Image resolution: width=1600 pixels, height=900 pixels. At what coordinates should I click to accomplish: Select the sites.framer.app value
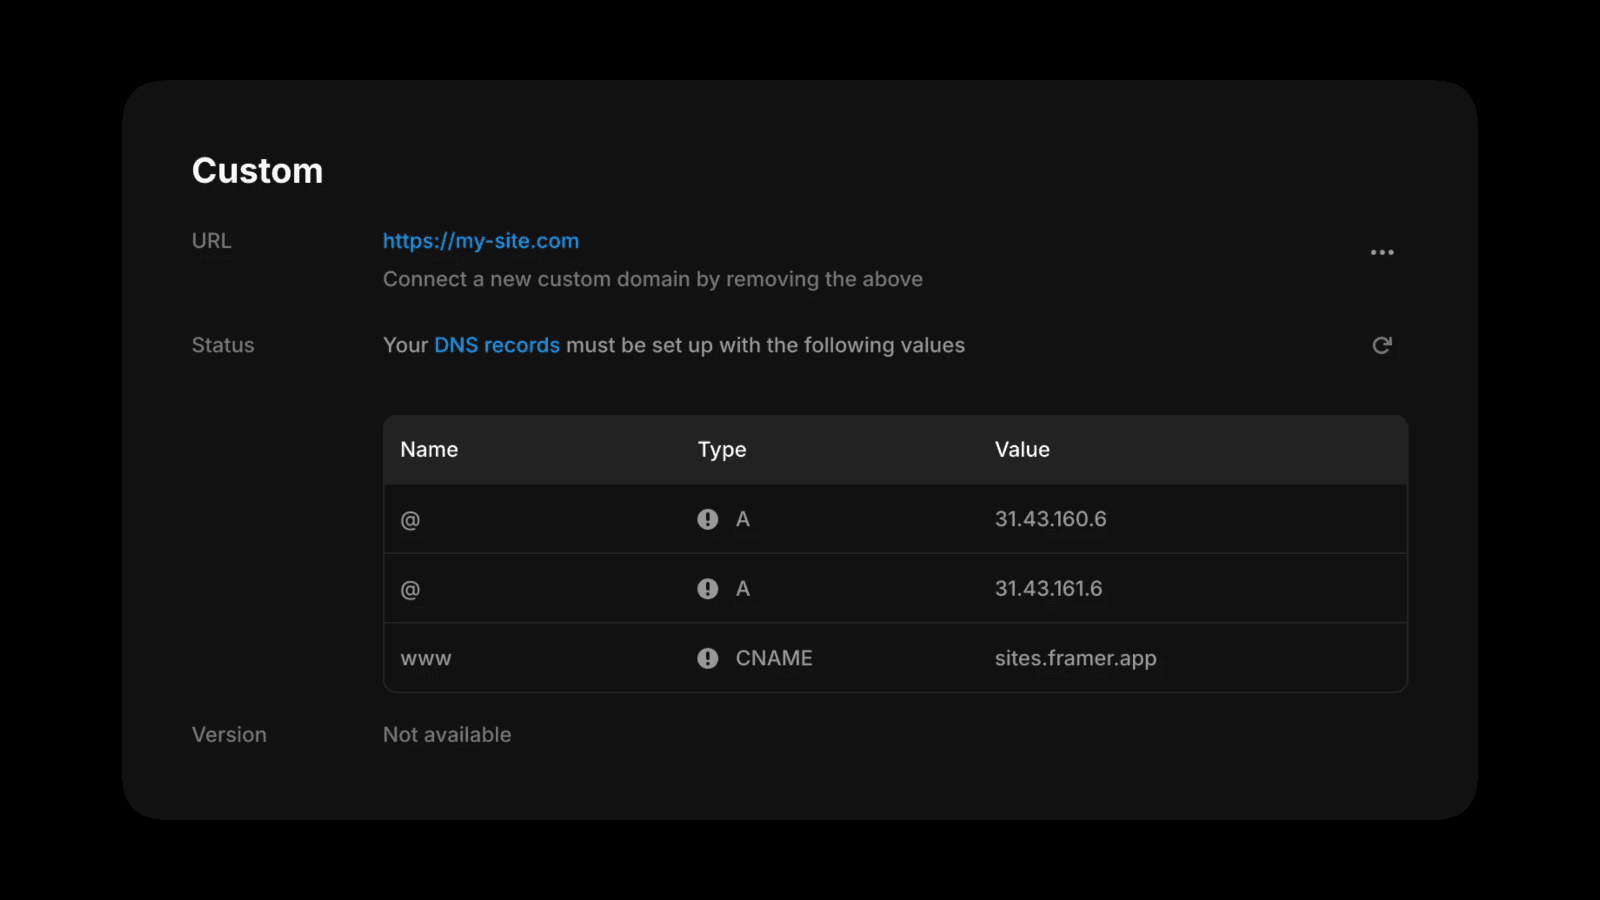point(1075,658)
